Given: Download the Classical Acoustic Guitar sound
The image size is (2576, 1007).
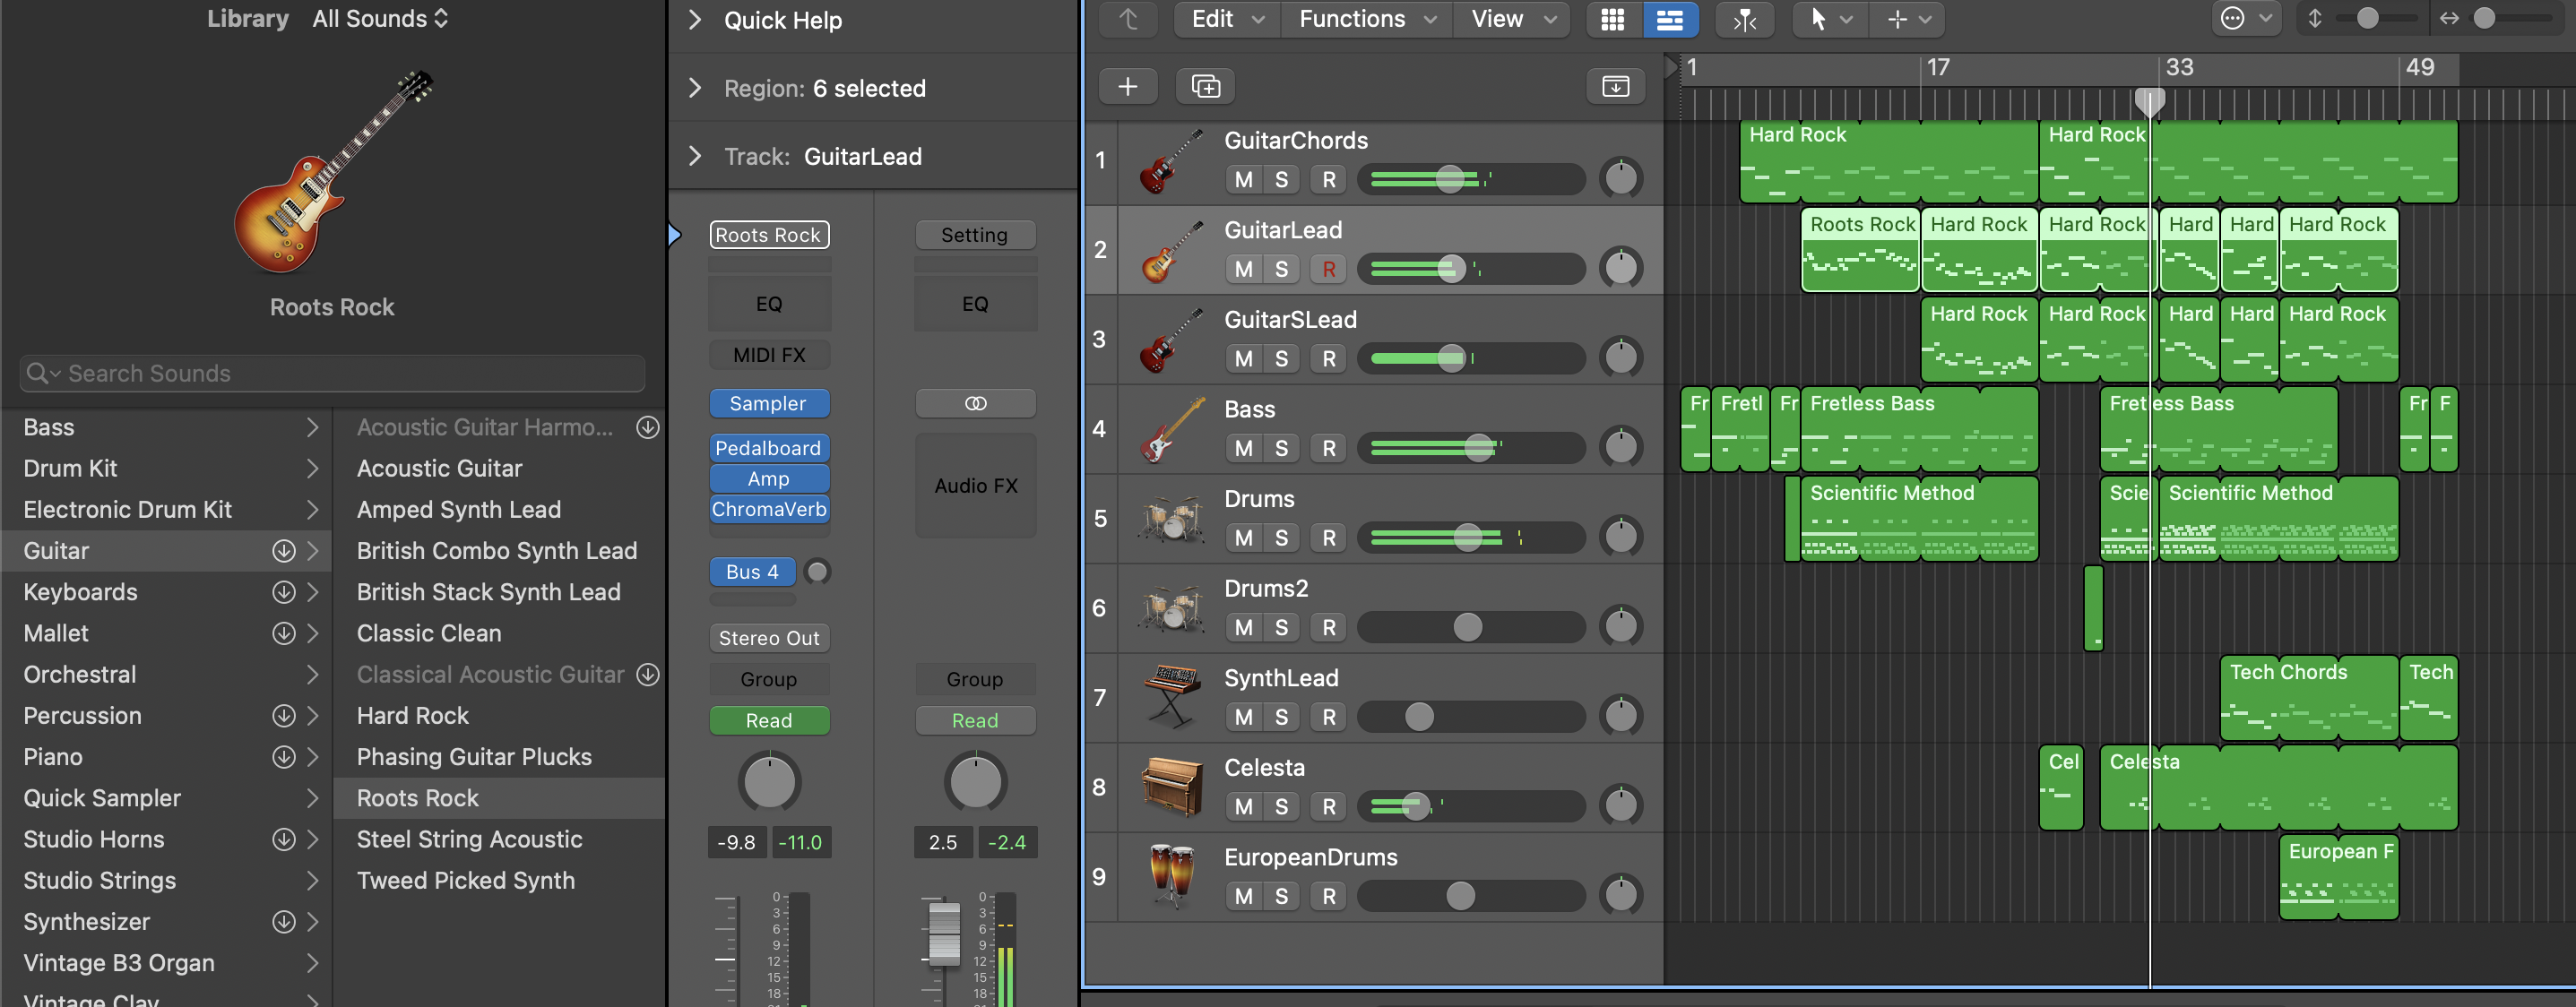Looking at the screenshot, I should coord(648,675).
